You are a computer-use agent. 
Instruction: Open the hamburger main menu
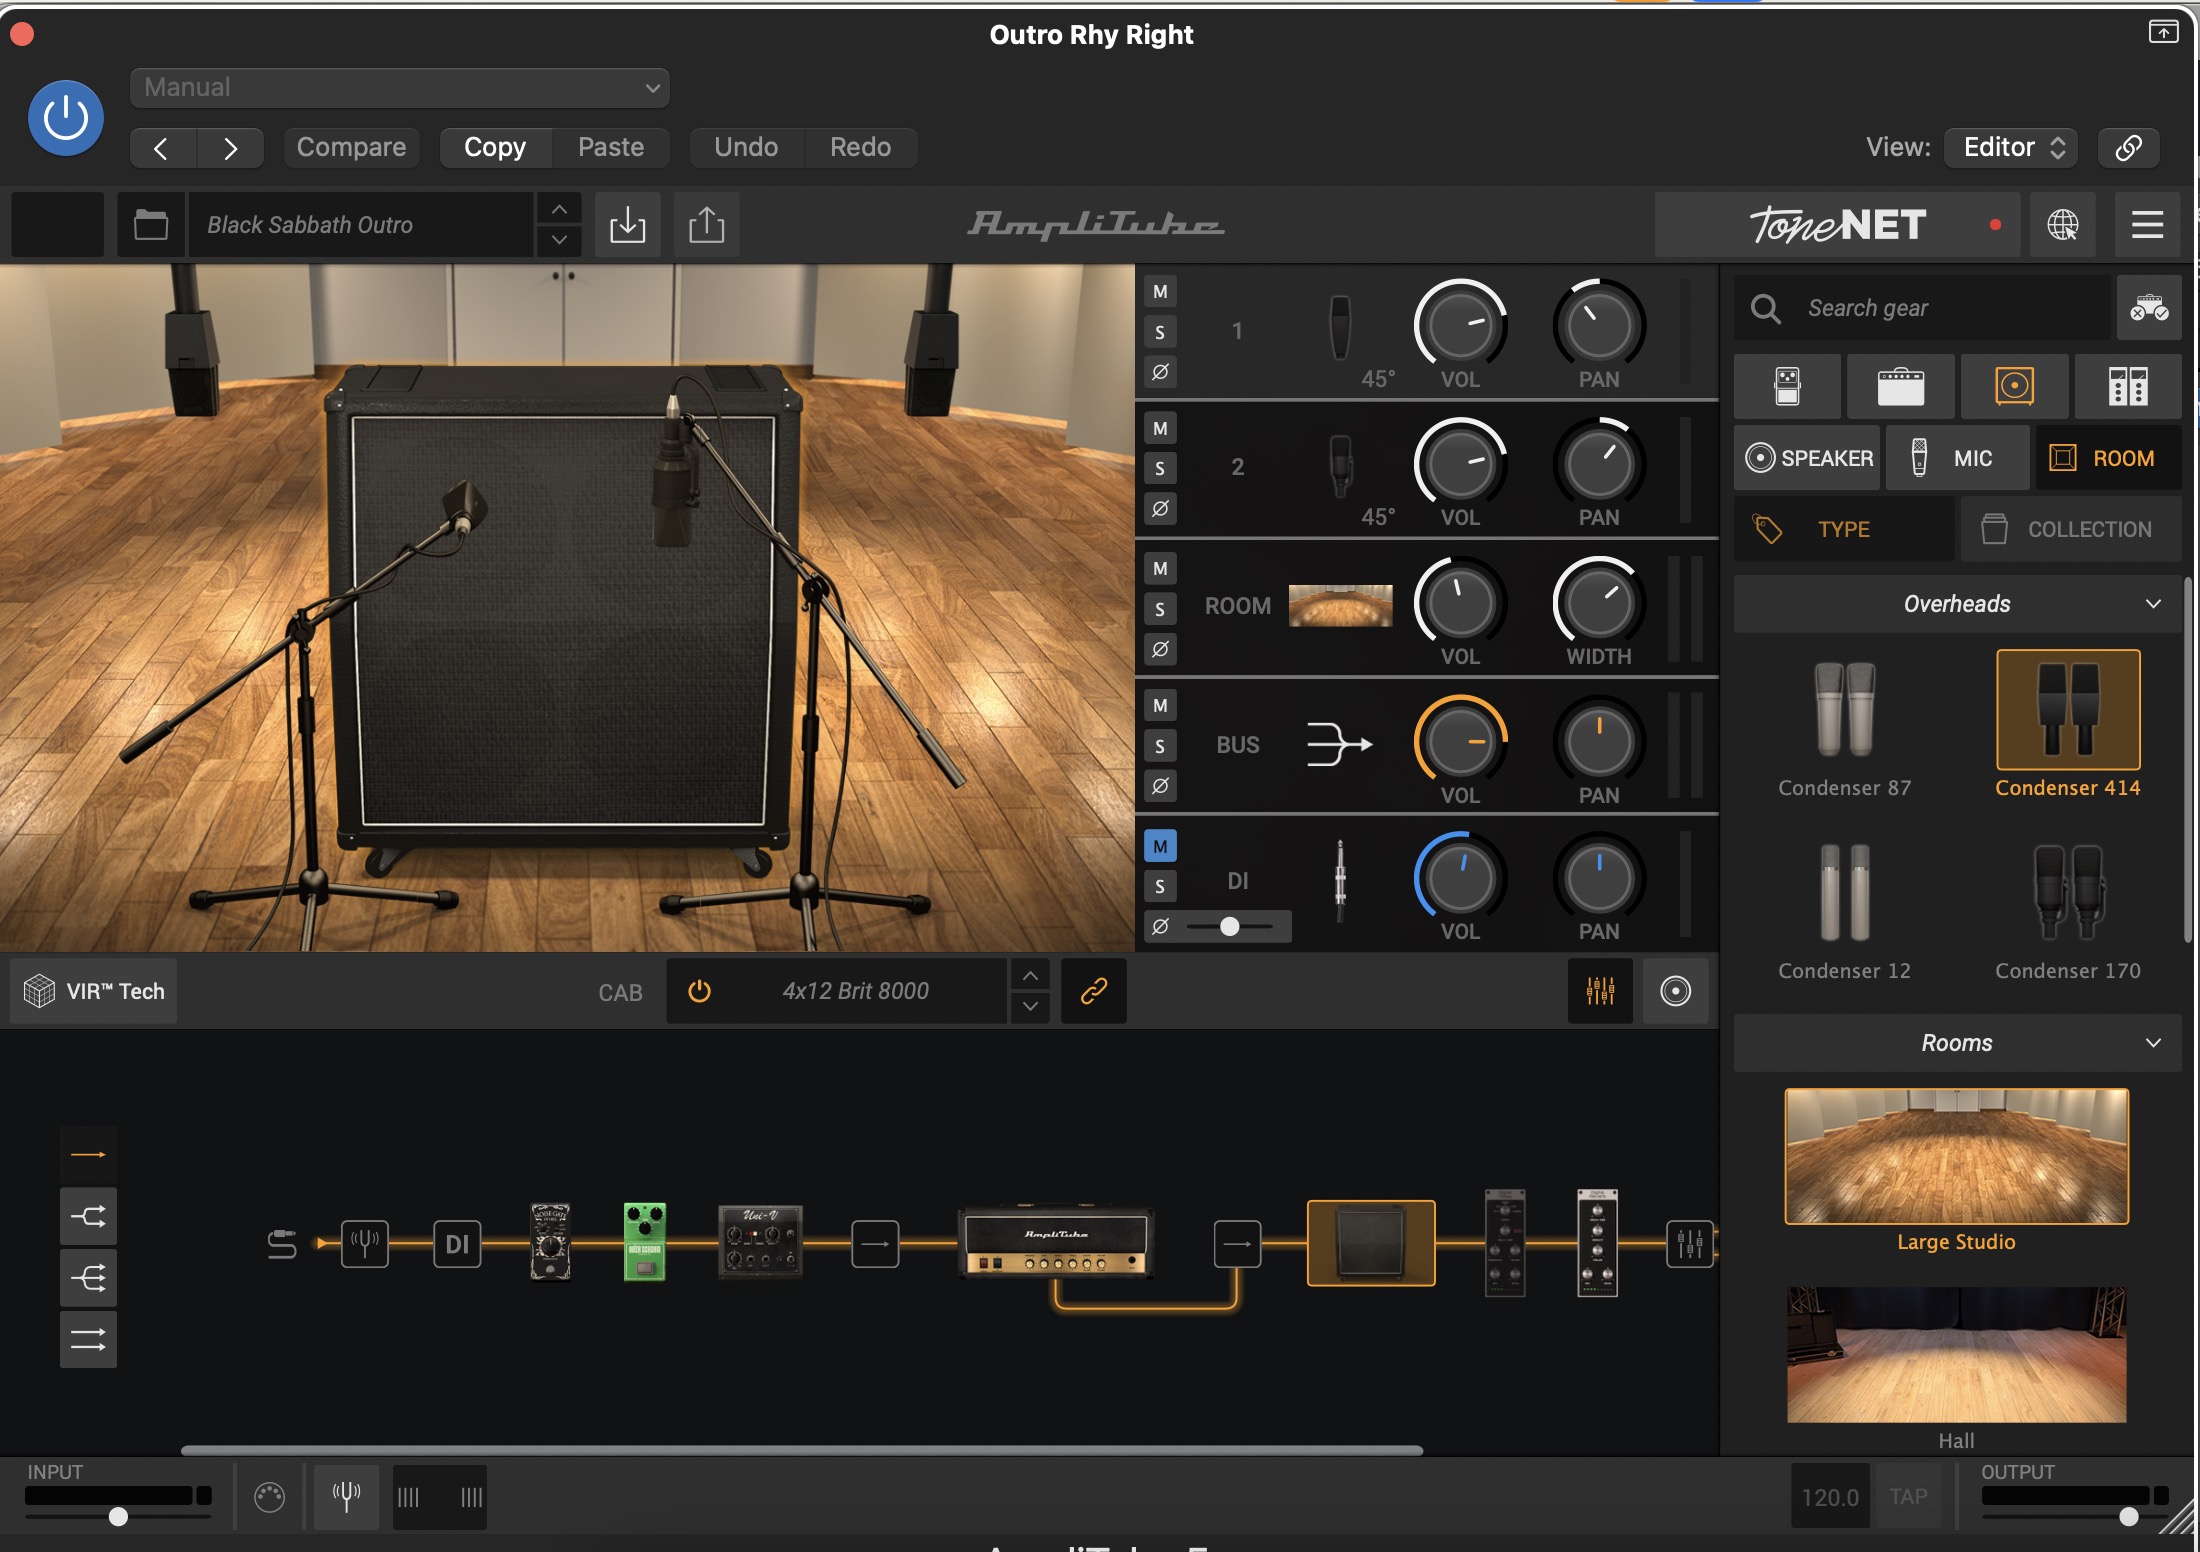(2147, 225)
